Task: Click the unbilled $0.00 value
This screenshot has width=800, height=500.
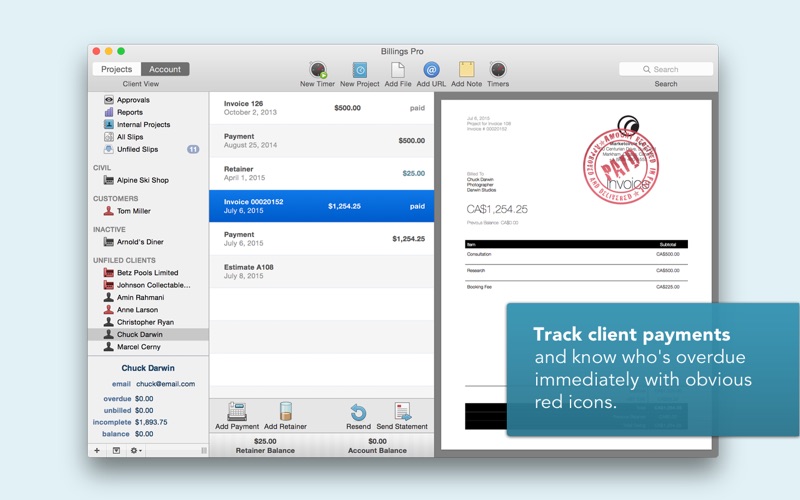Action: pos(144,410)
